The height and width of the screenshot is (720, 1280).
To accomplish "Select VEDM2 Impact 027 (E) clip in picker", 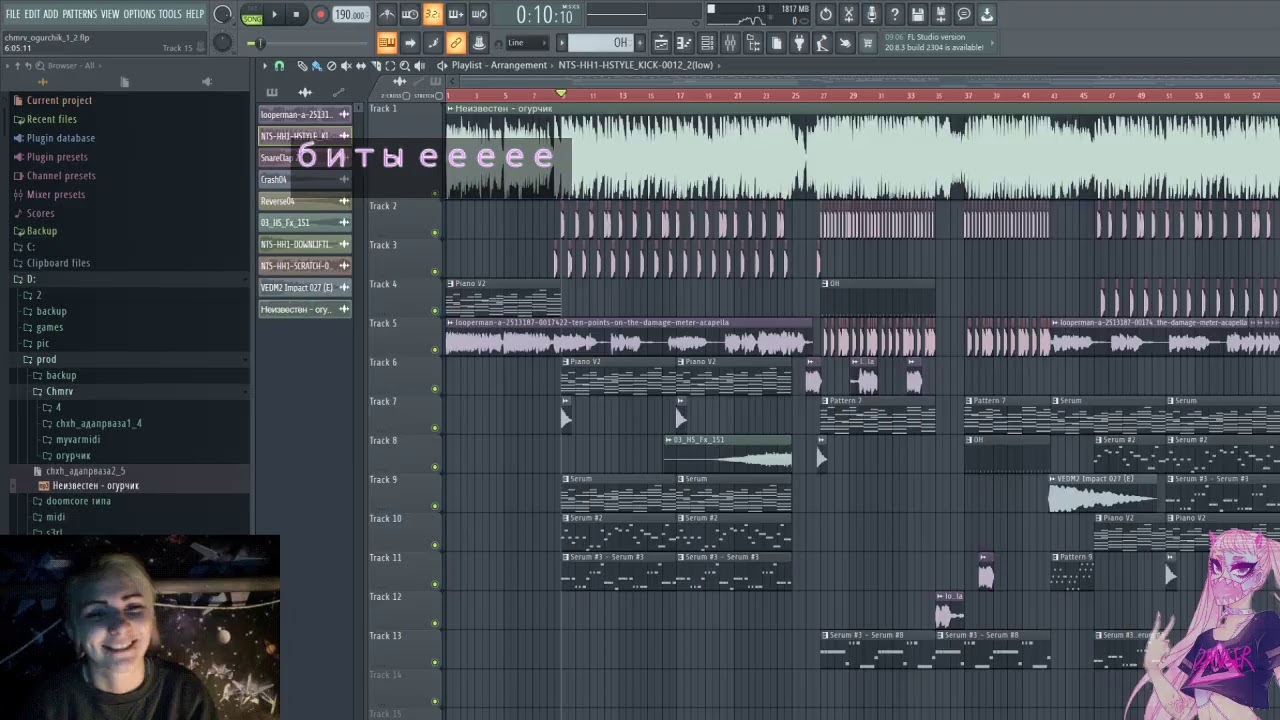I will 305,287.
